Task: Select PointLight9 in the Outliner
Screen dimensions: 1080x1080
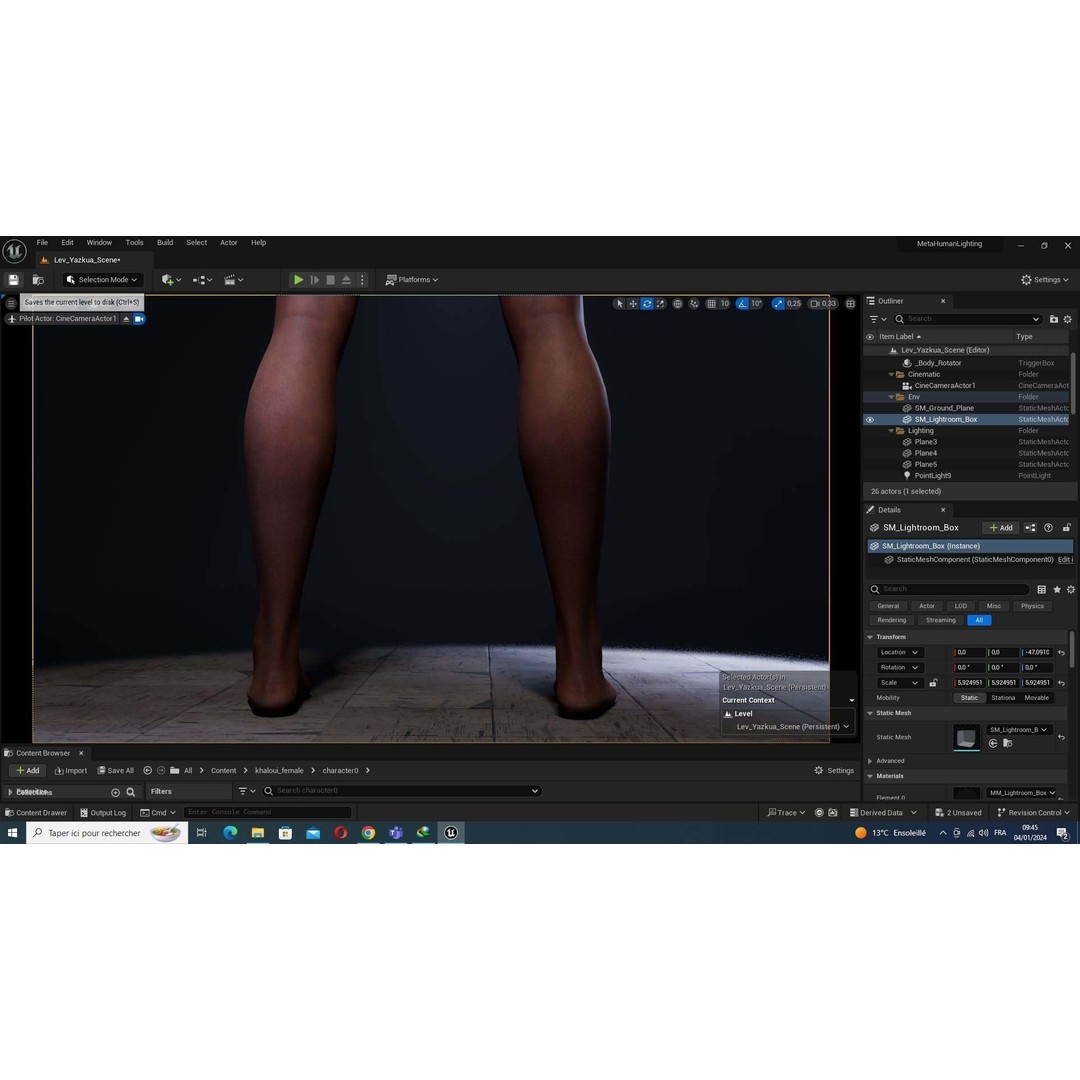Action: point(933,476)
